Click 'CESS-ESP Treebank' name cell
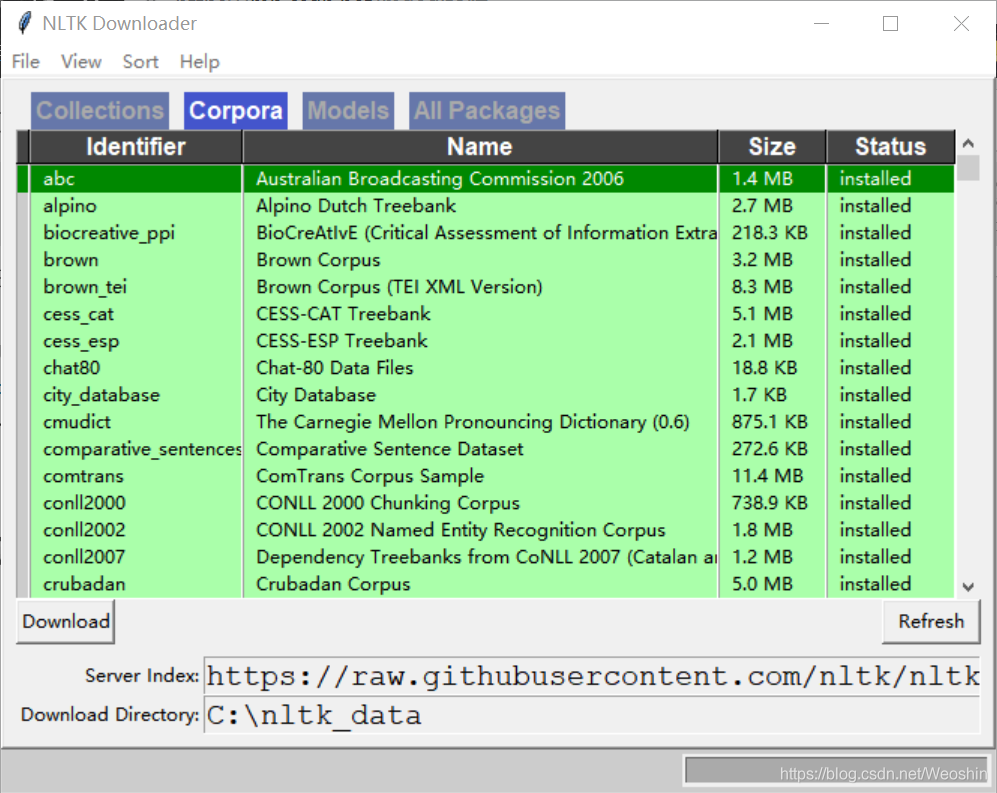Screen dimensions: 997x793 tap(342, 341)
